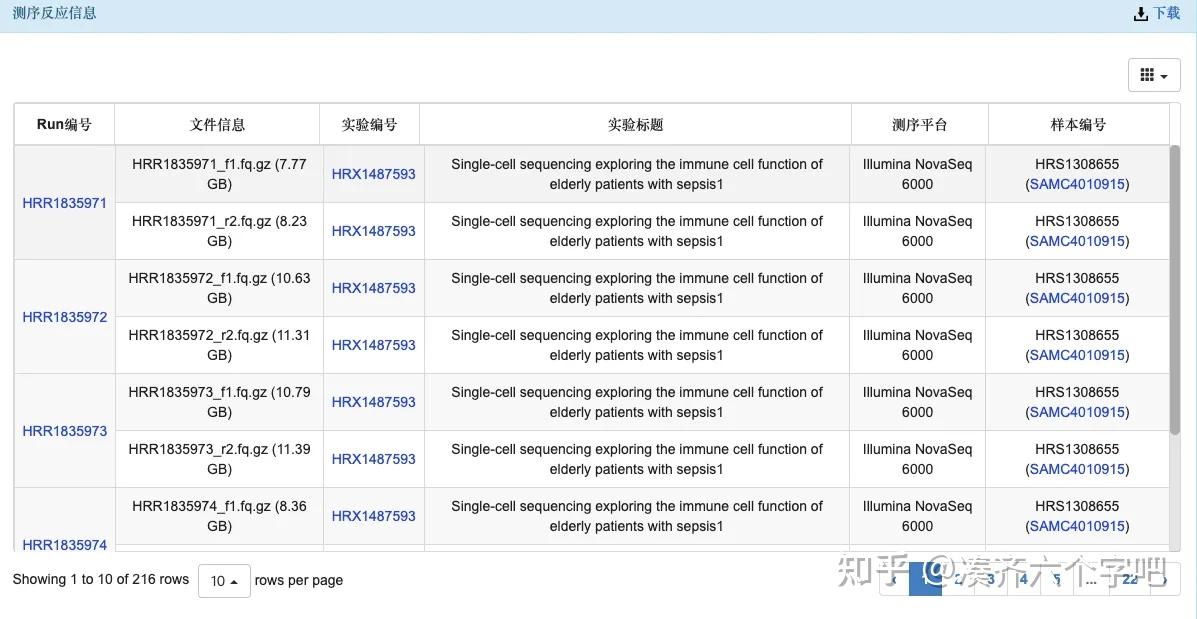This screenshot has width=1197, height=619.
Task: Open the rows per page dropdown
Action: tap(224, 580)
